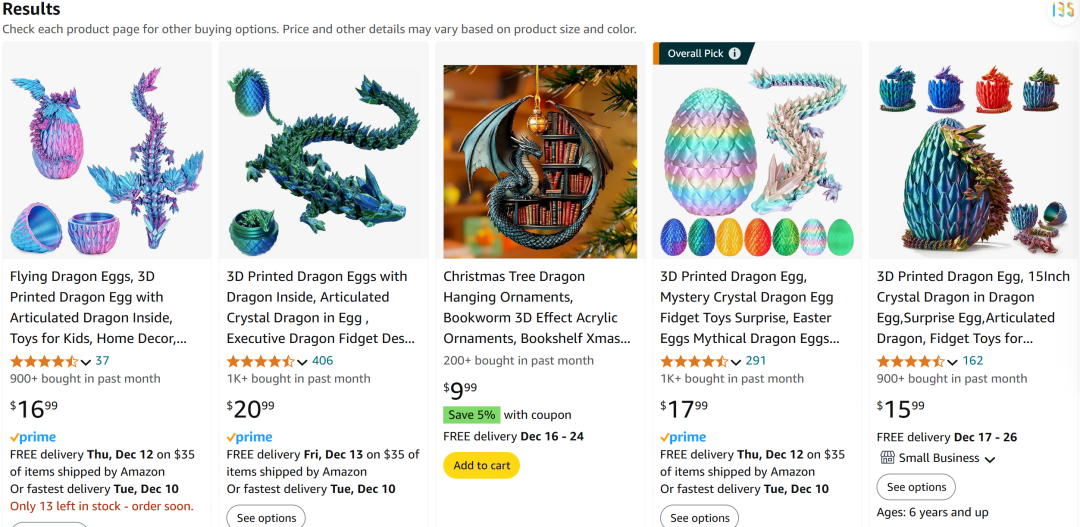
Task: Expand rating breakdown arrow beside 37 reviews
Action: tap(86, 362)
